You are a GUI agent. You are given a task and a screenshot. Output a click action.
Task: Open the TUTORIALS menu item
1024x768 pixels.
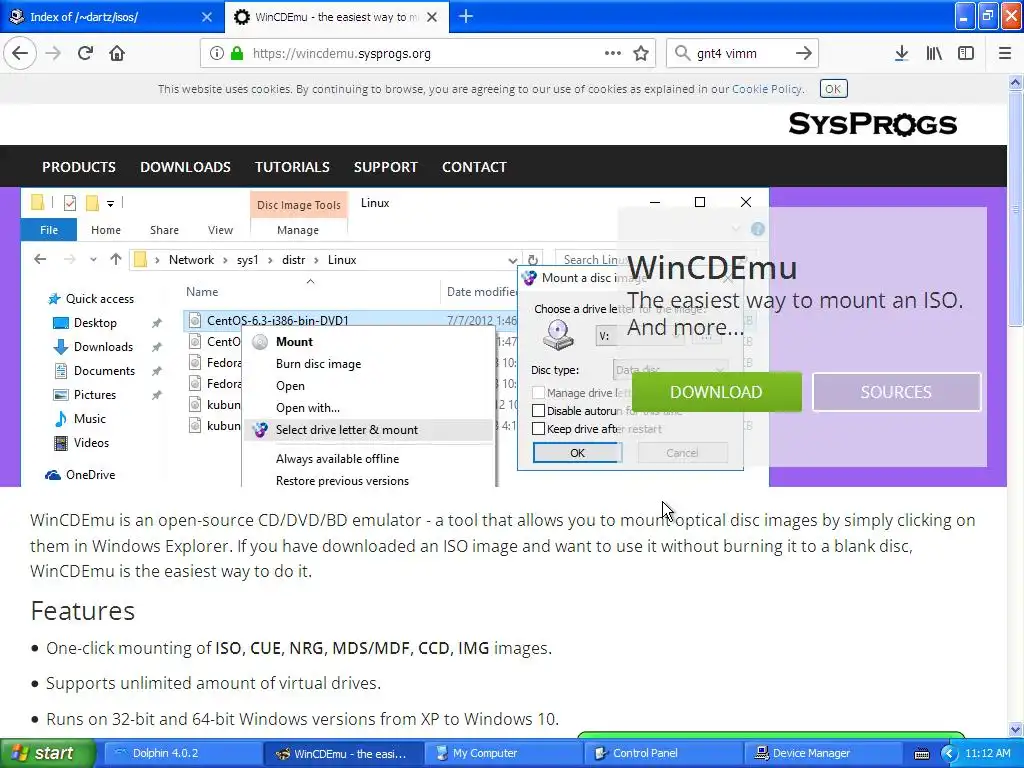292,167
